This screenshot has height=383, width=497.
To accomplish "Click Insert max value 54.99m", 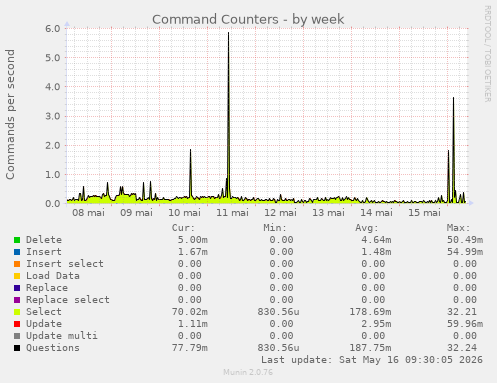I will (x=465, y=252).
